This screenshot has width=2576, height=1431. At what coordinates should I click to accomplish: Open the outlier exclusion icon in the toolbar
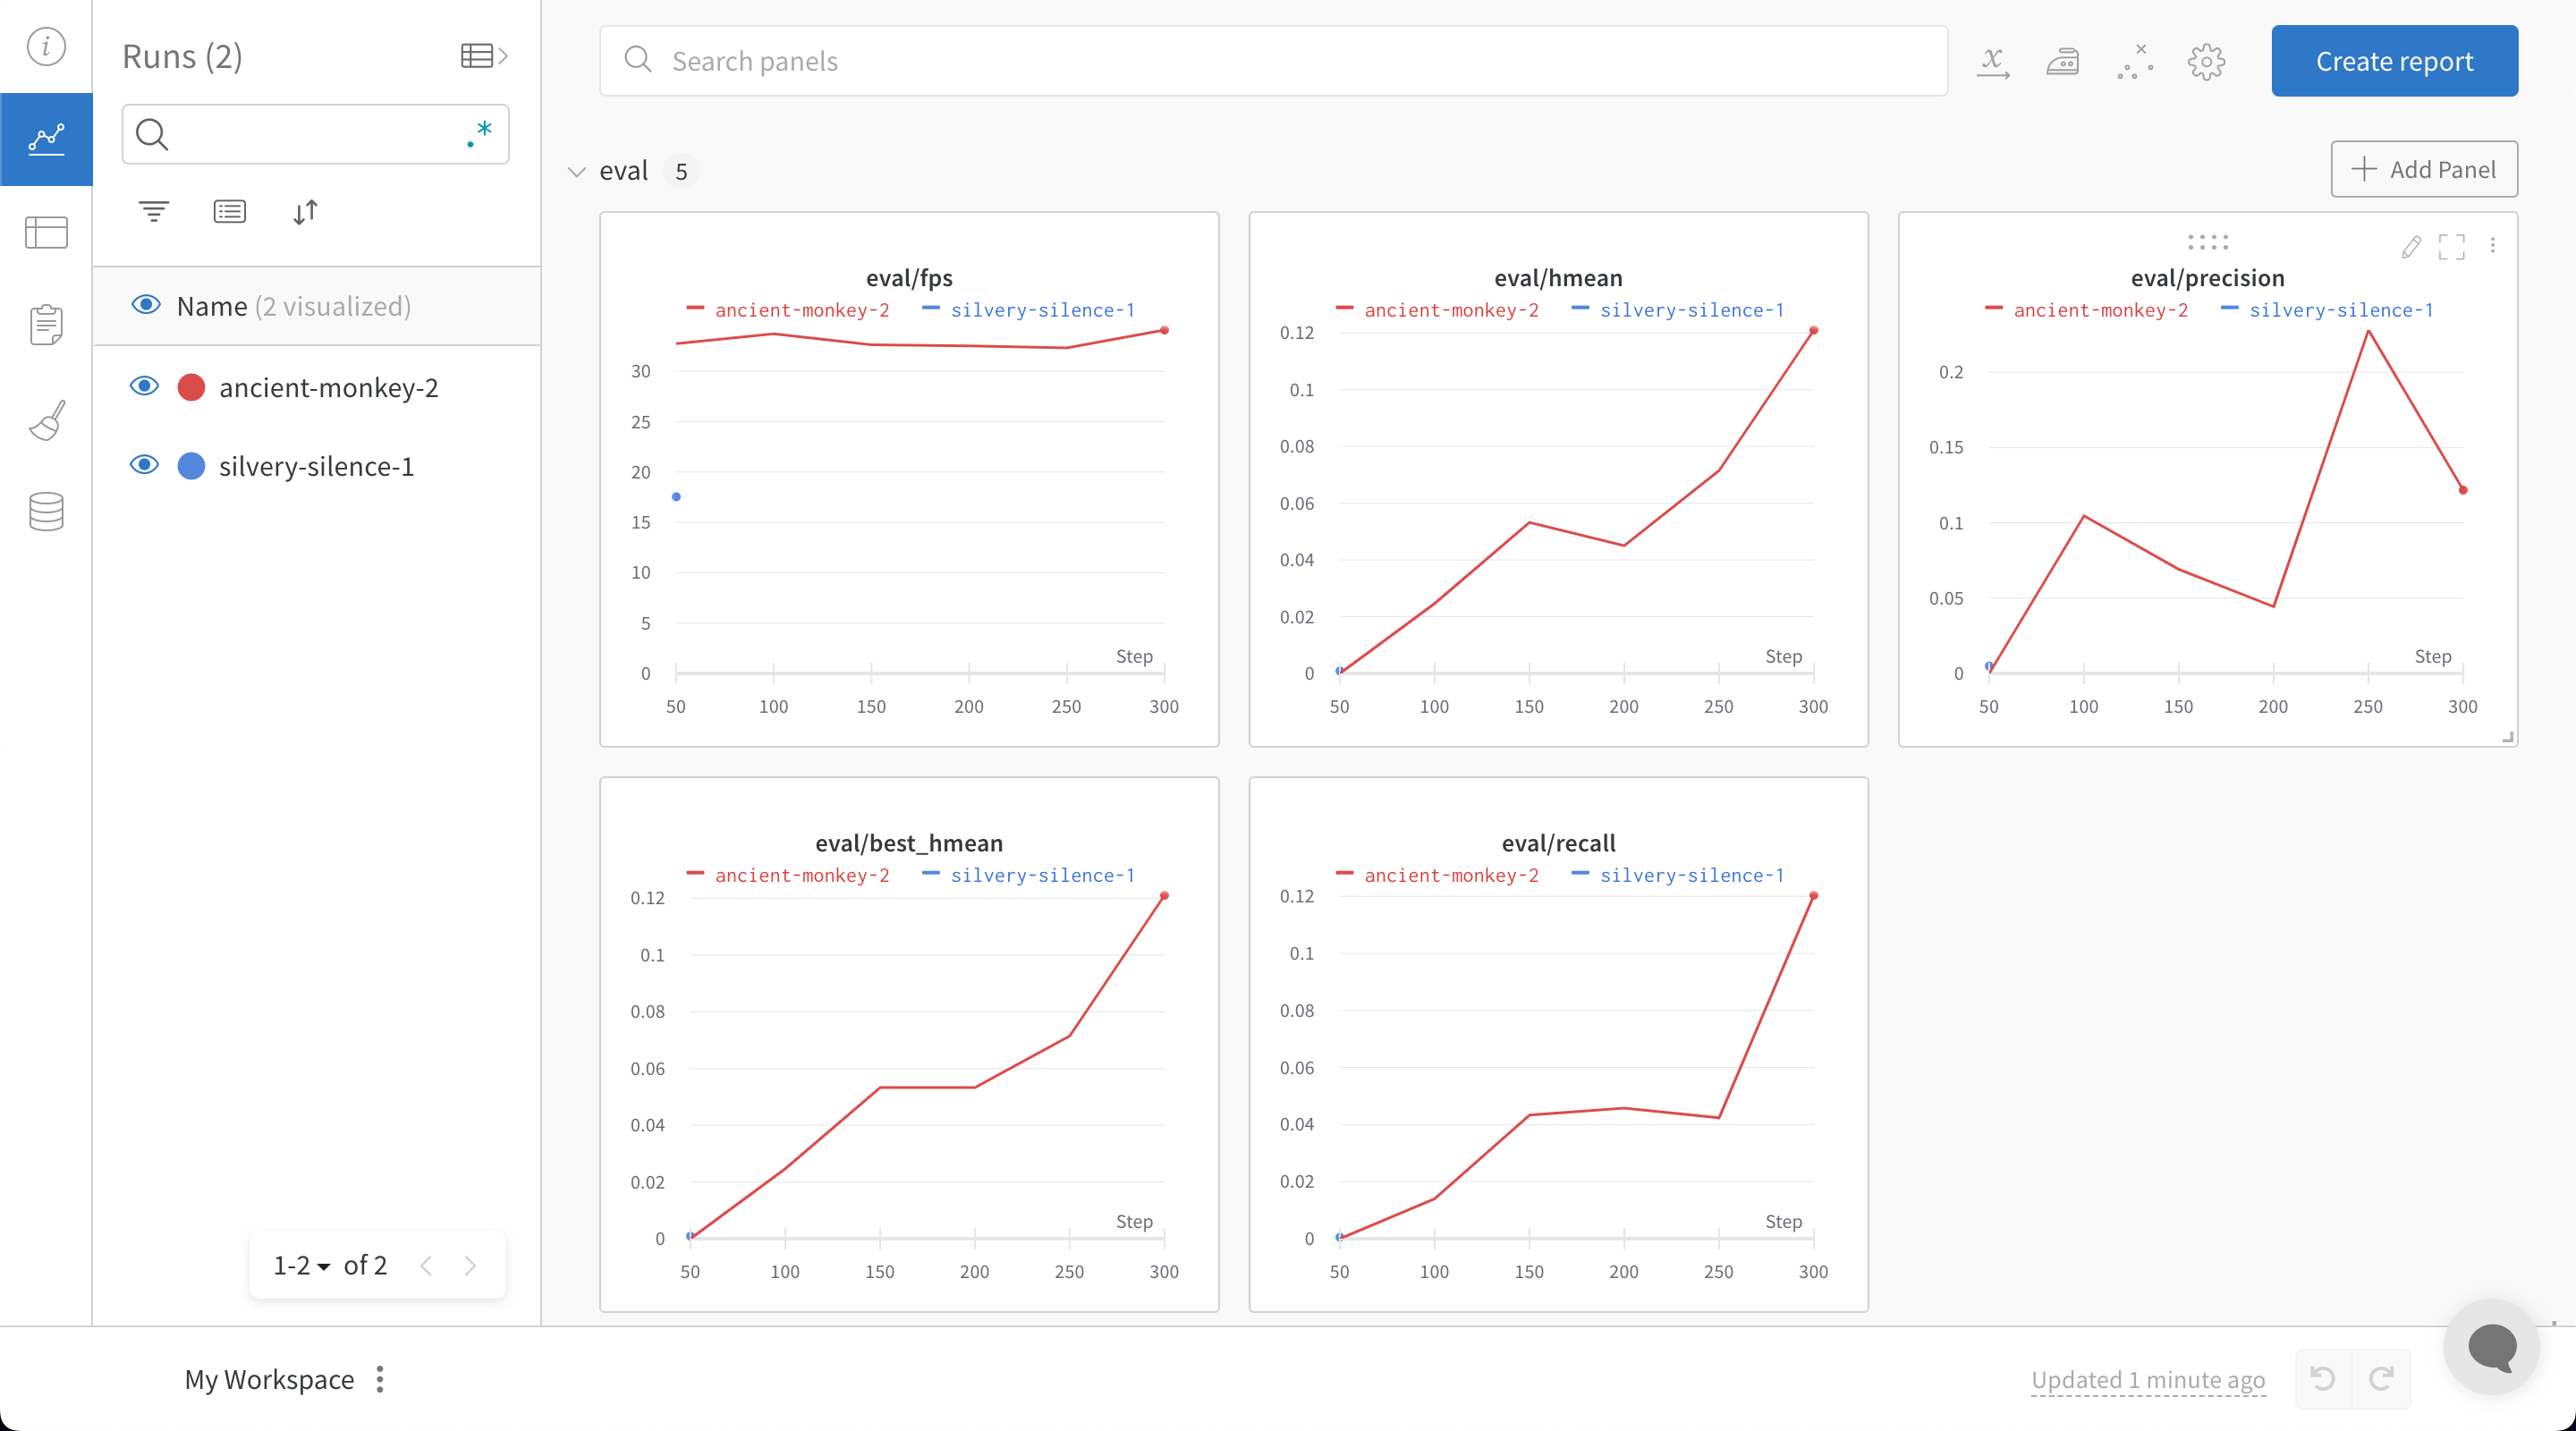tap(2136, 62)
